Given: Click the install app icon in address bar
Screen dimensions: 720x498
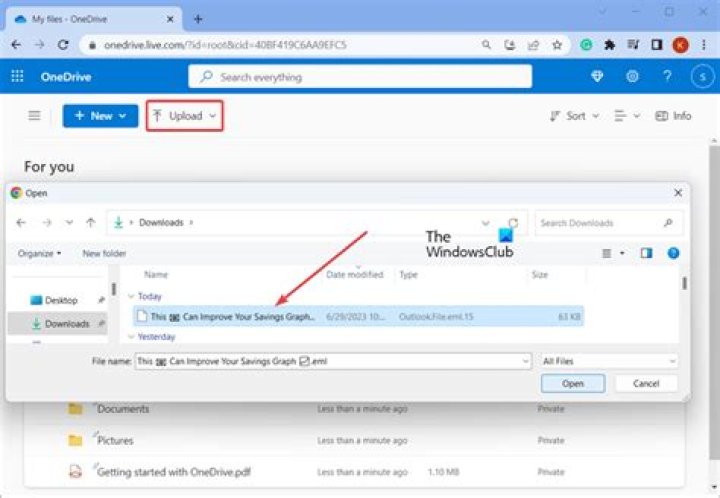Looking at the screenshot, I should [x=510, y=45].
